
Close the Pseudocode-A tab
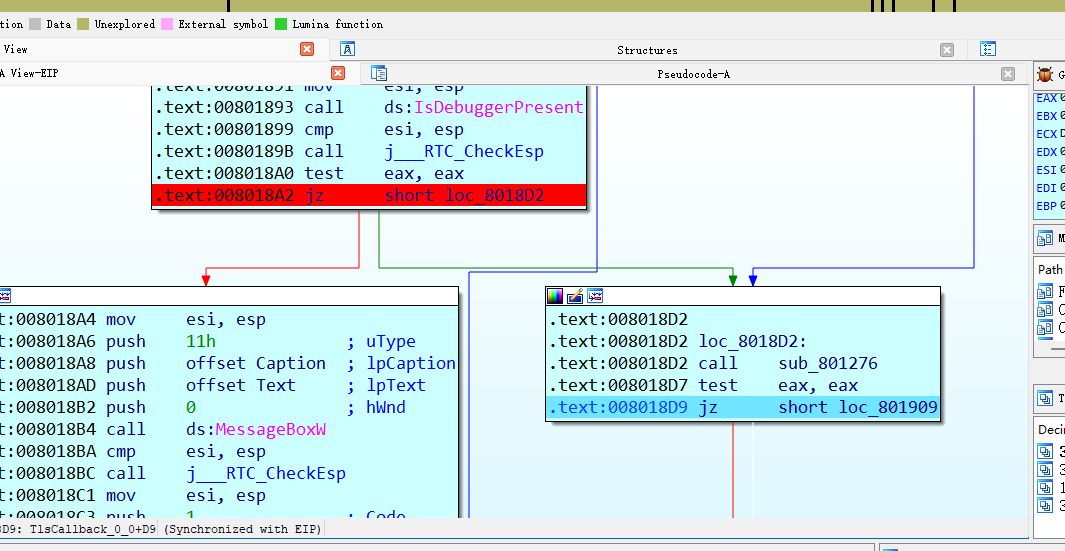(1008, 74)
